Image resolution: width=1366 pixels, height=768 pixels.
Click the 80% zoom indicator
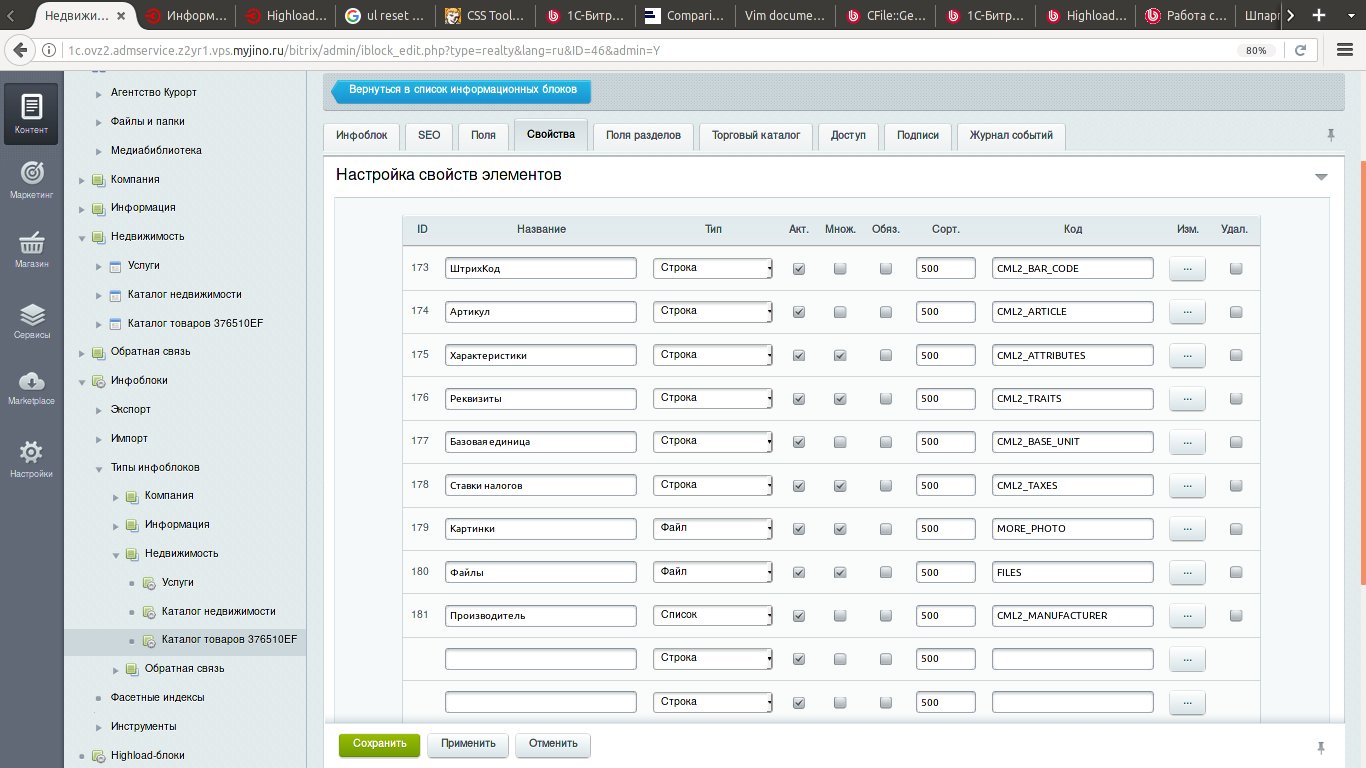(1256, 50)
